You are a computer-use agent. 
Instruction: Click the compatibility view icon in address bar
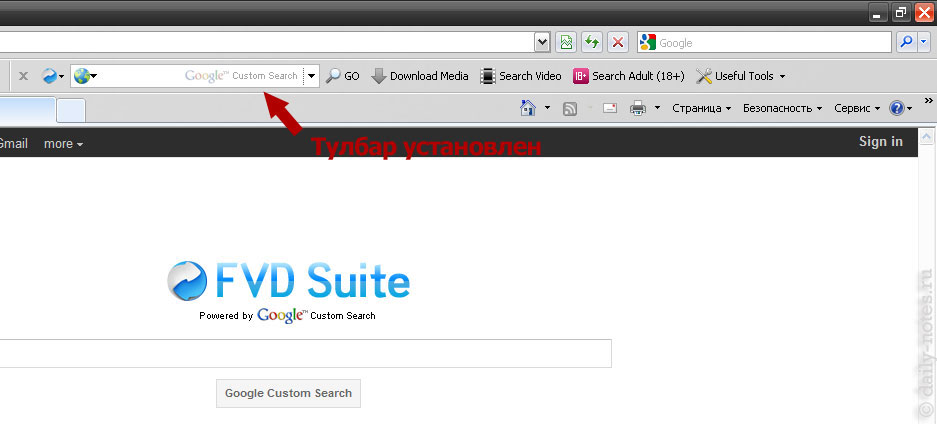tap(567, 42)
